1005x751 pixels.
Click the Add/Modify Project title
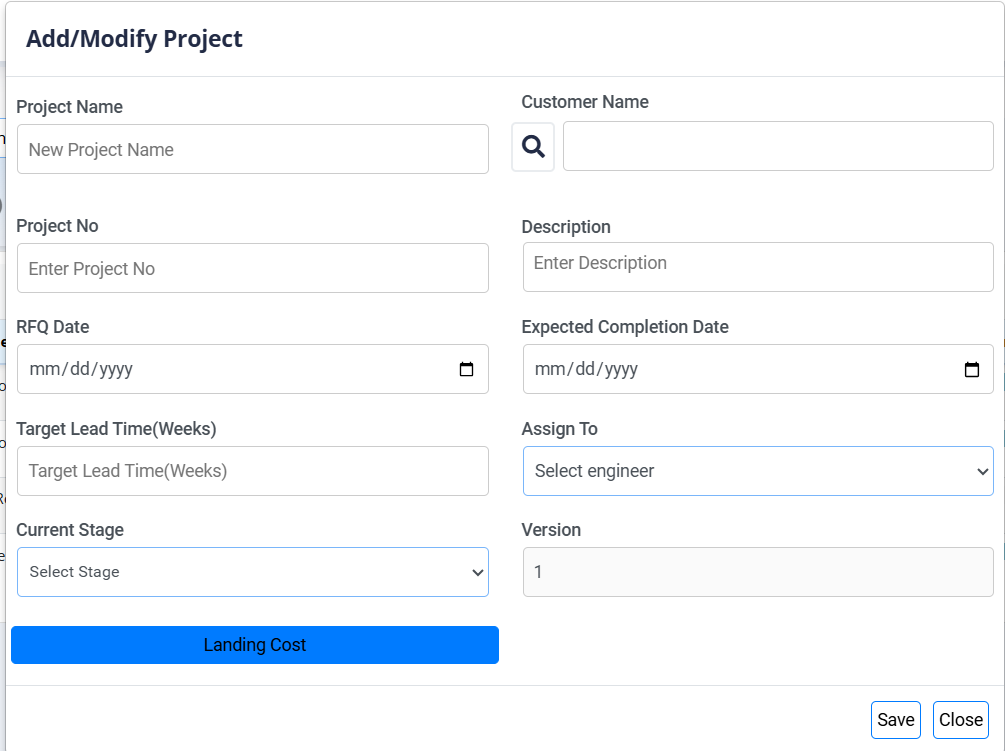134,38
